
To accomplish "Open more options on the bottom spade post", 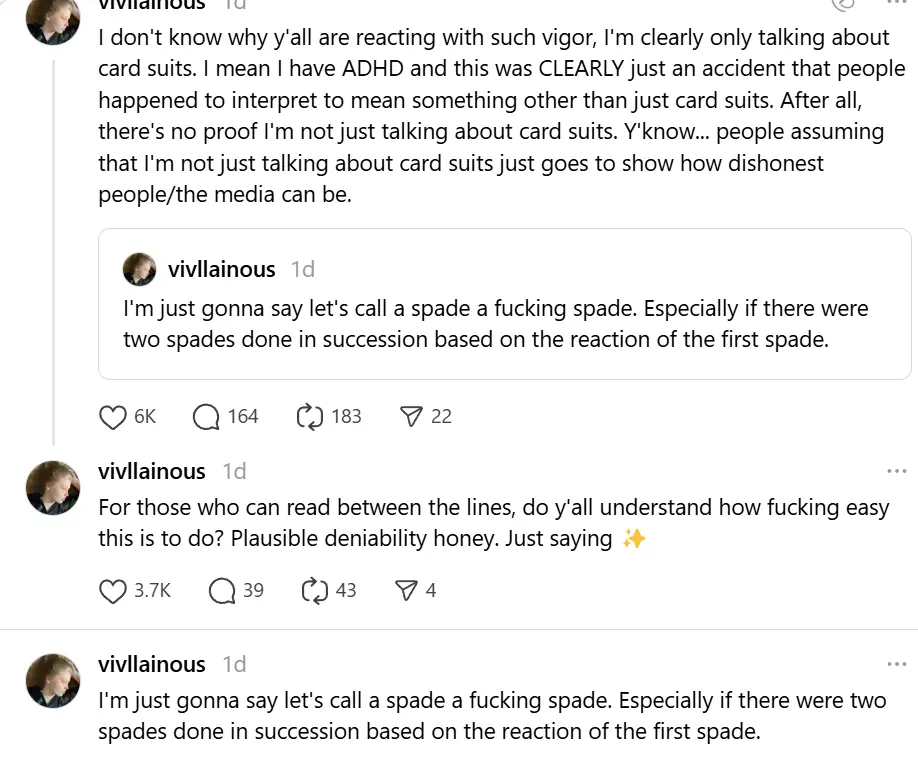I will click(x=897, y=664).
